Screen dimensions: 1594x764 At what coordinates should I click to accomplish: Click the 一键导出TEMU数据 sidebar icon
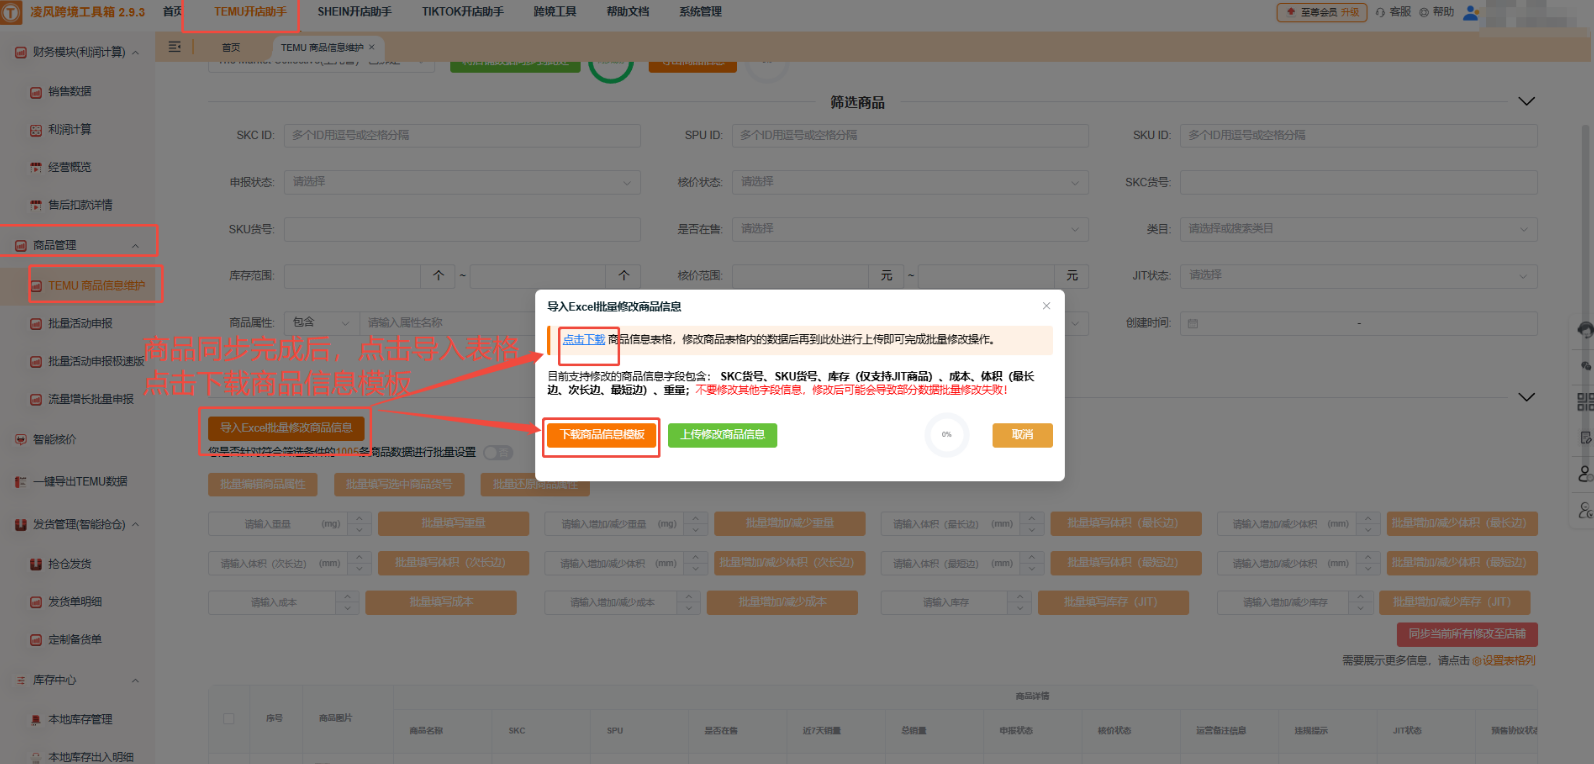(21, 482)
